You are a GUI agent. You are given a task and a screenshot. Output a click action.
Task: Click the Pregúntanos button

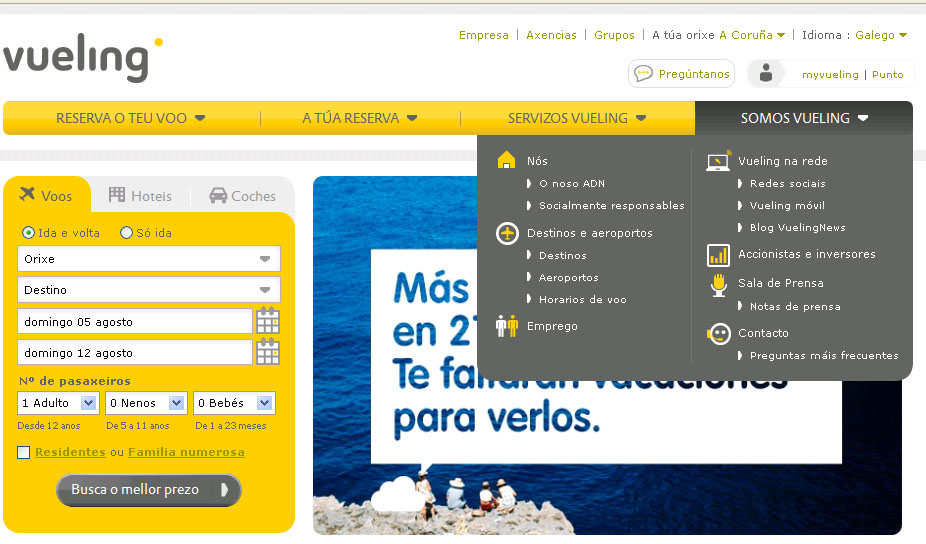click(682, 74)
